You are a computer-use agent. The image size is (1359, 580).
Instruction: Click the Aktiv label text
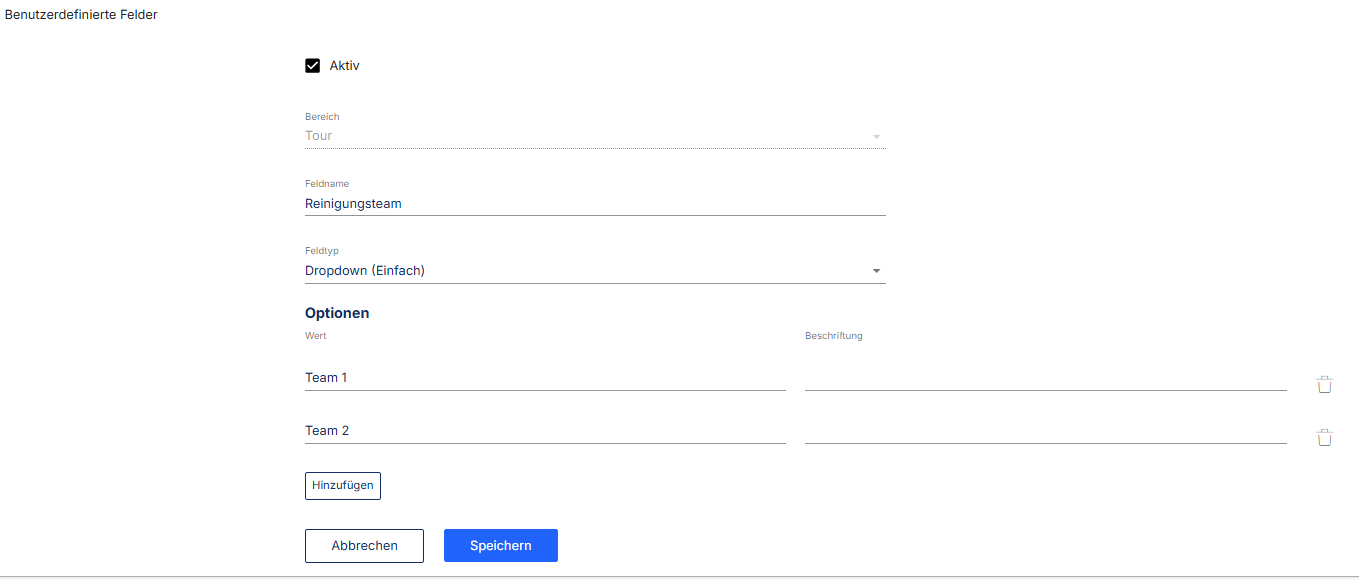pos(344,66)
